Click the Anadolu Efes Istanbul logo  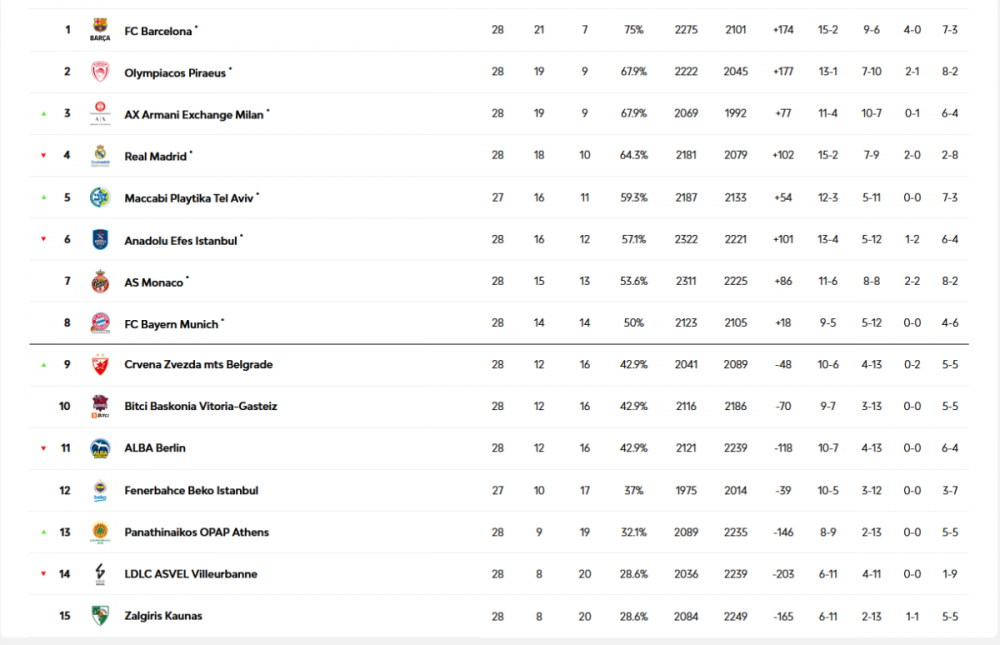point(100,239)
